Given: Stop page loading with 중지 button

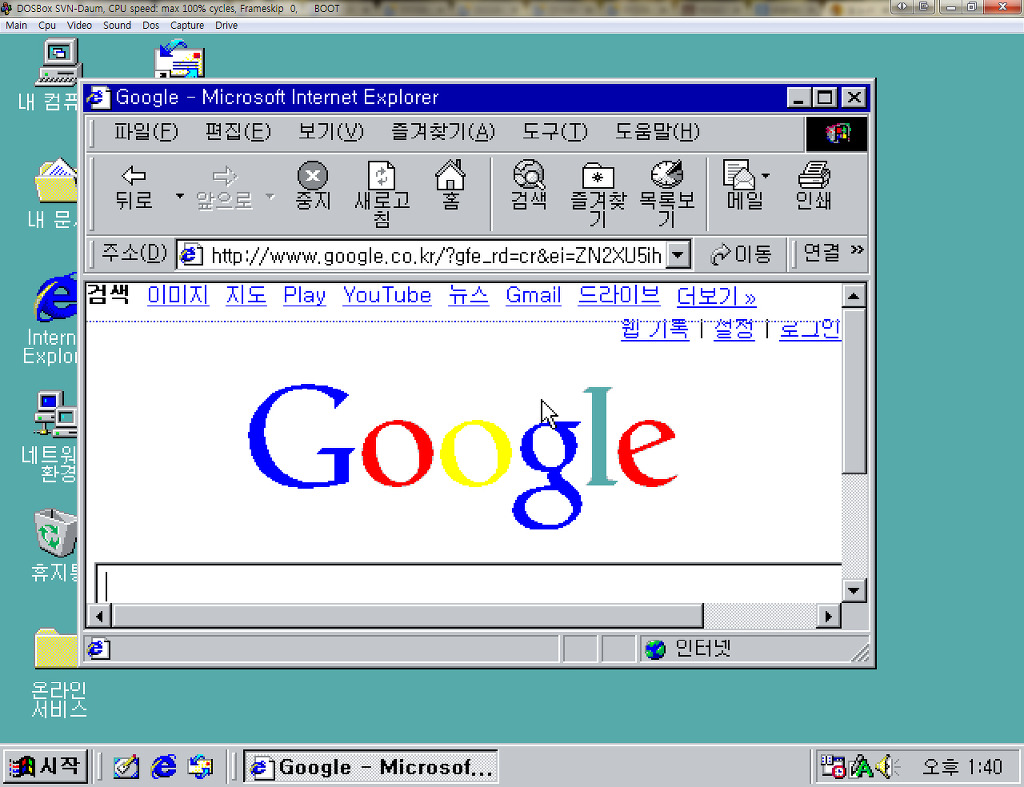Looking at the screenshot, I should (x=313, y=187).
